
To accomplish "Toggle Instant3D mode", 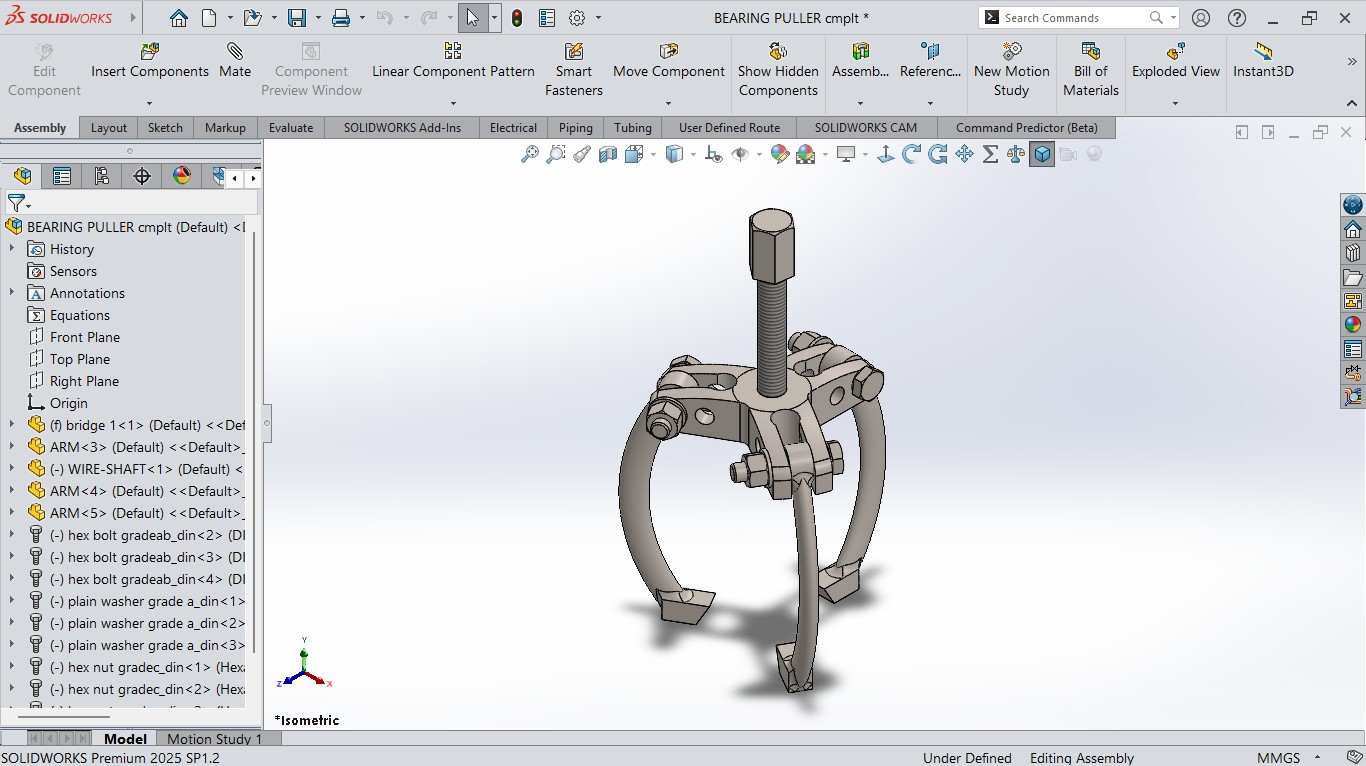I will 1263,61.
